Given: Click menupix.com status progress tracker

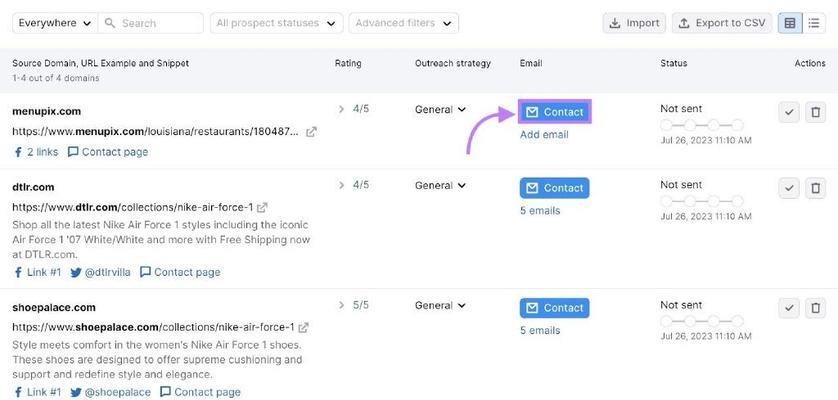Looking at the screenshot, I should pyautogui.click(x=702, y=125).
